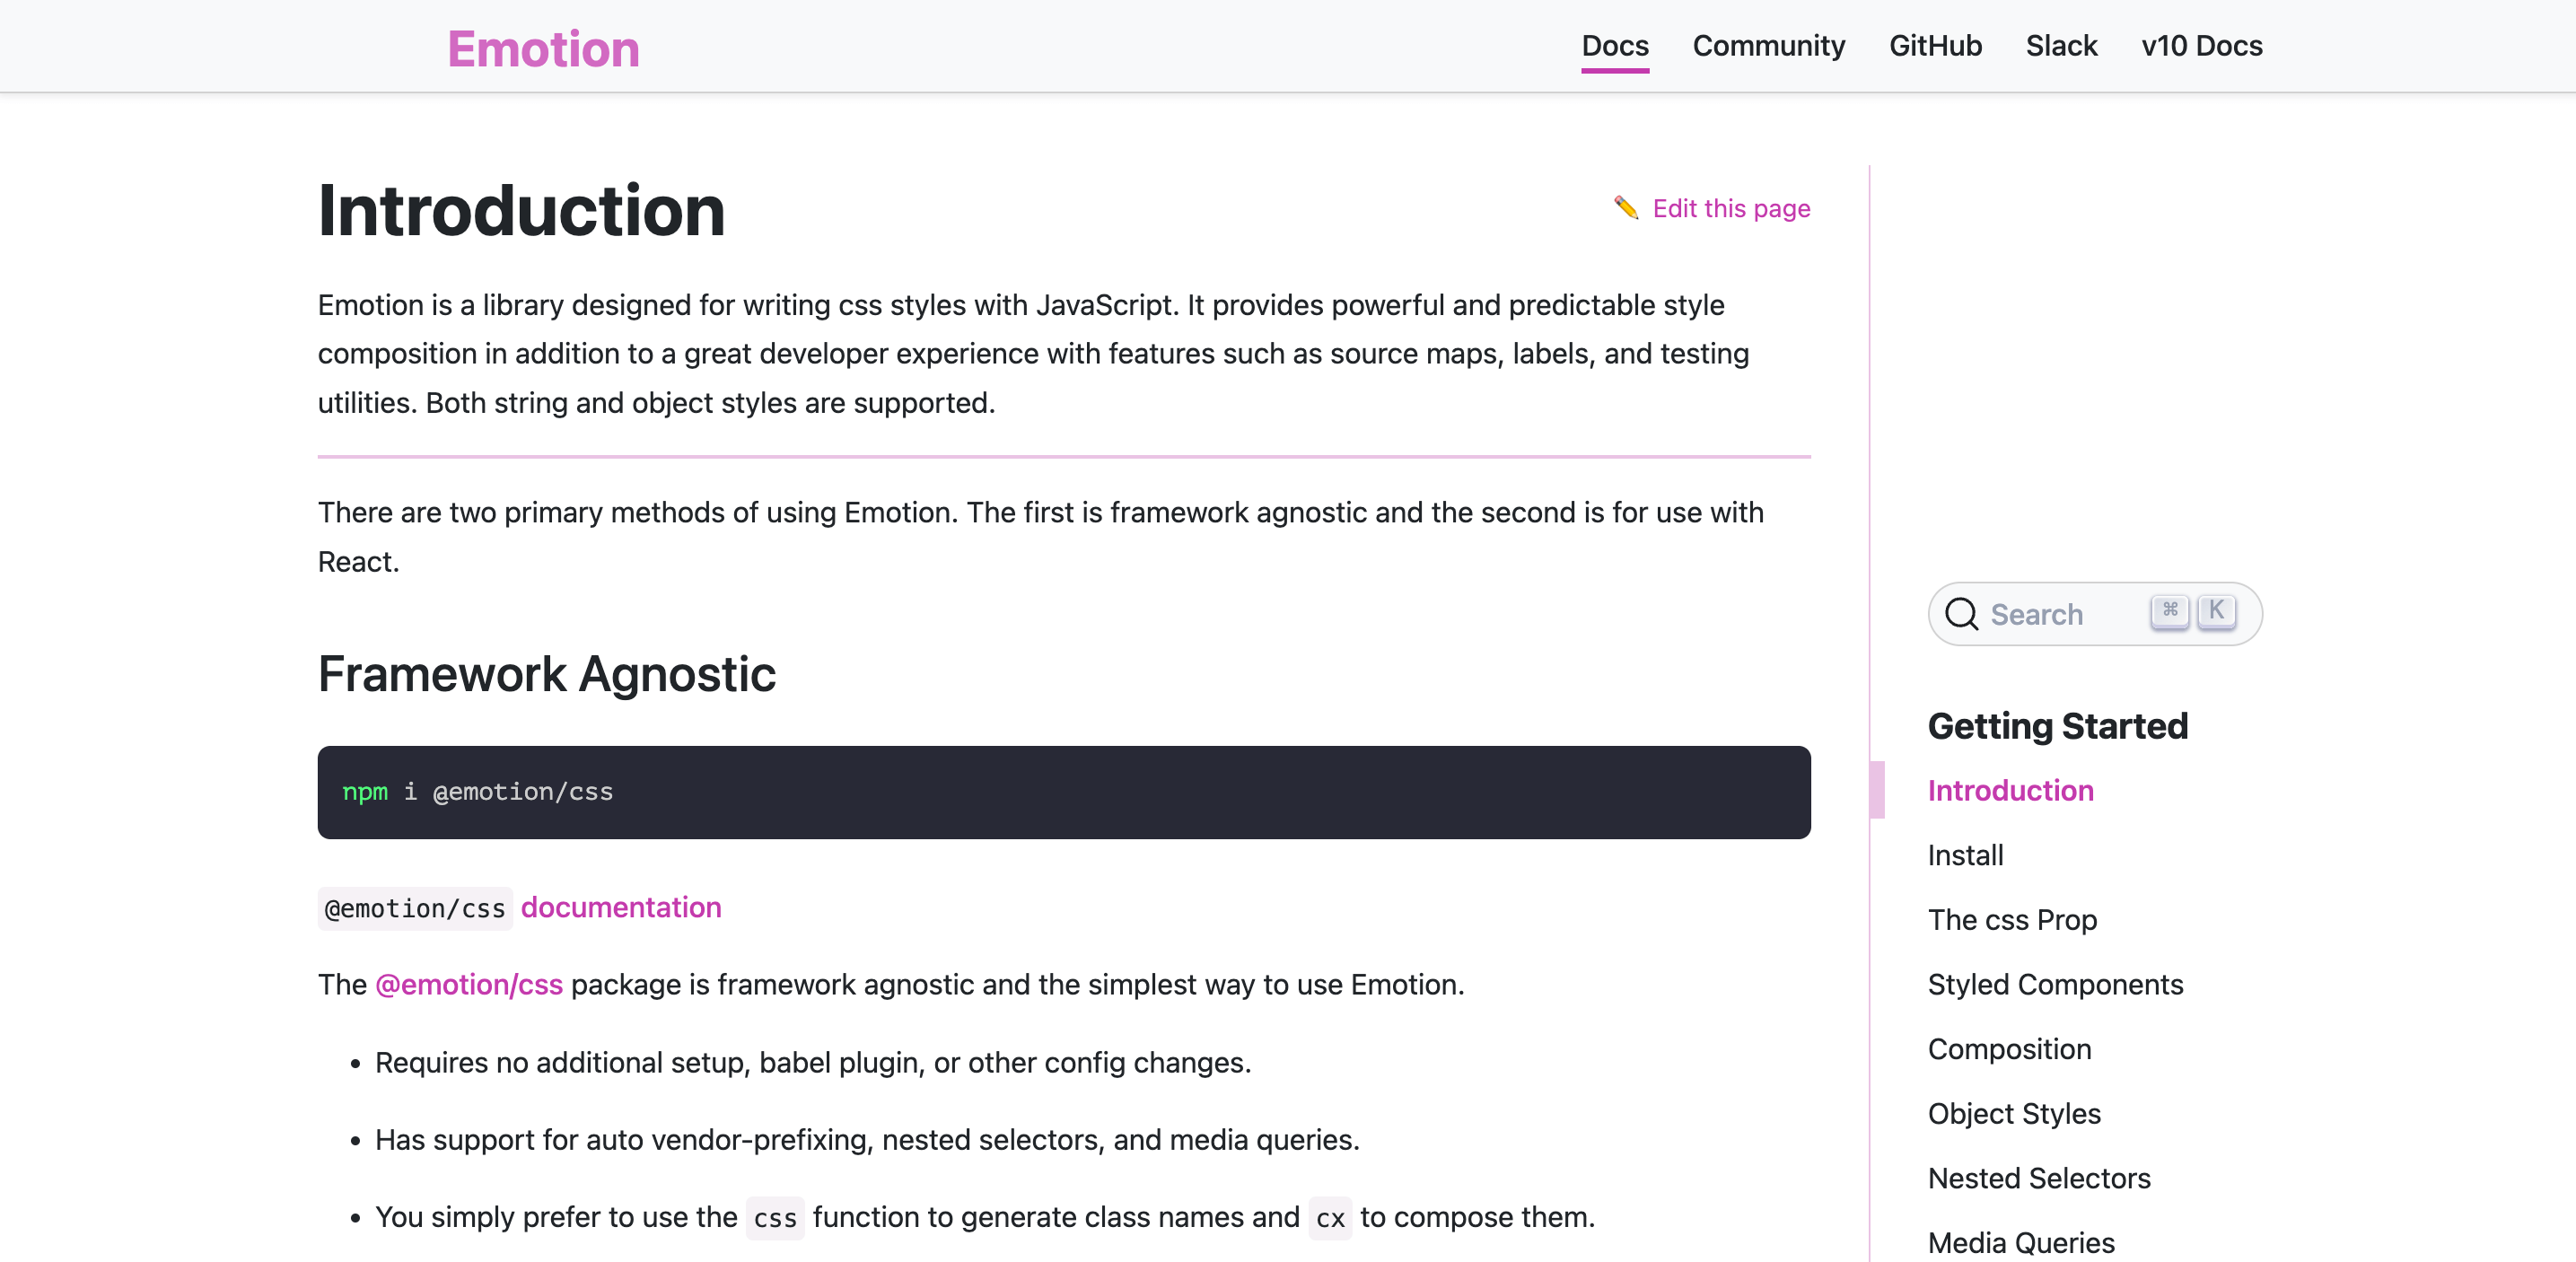Click the Edit this page link

tap(1731, 208)
